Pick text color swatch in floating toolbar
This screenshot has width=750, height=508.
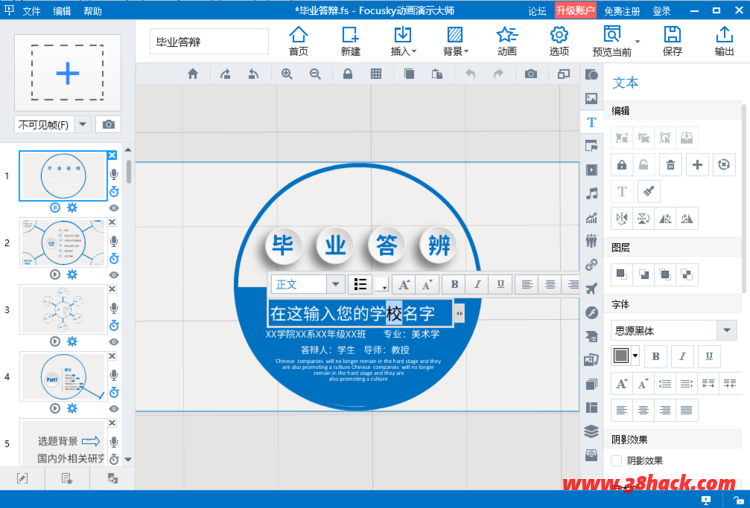381,285
